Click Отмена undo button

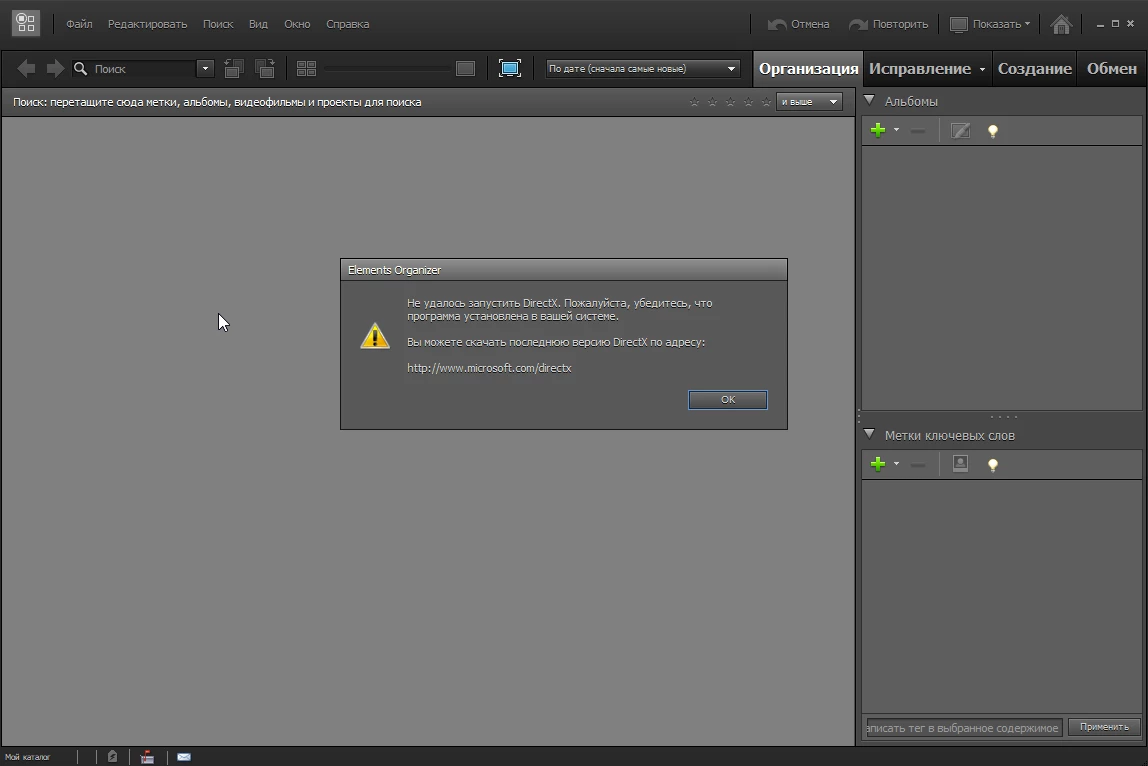798,24
